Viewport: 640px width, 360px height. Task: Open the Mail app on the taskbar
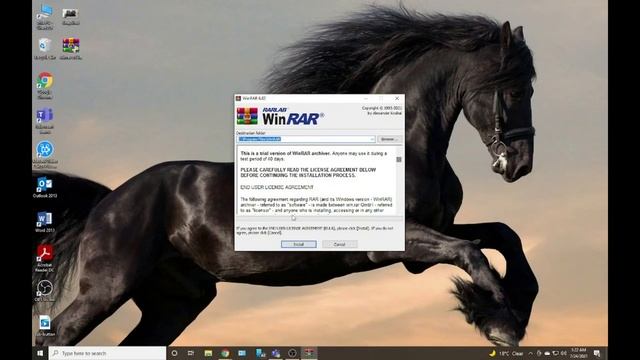[x=242, y=353]
